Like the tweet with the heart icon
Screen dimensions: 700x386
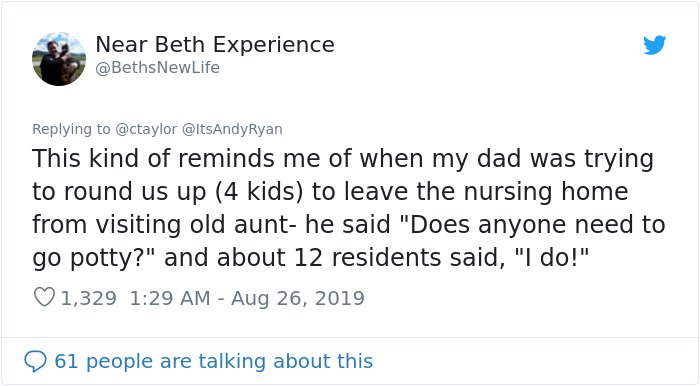pos(44,297)
